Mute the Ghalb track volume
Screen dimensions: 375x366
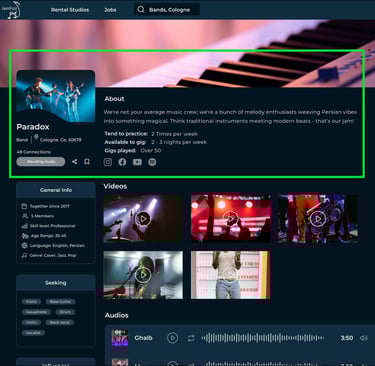(x=363, y=338)
